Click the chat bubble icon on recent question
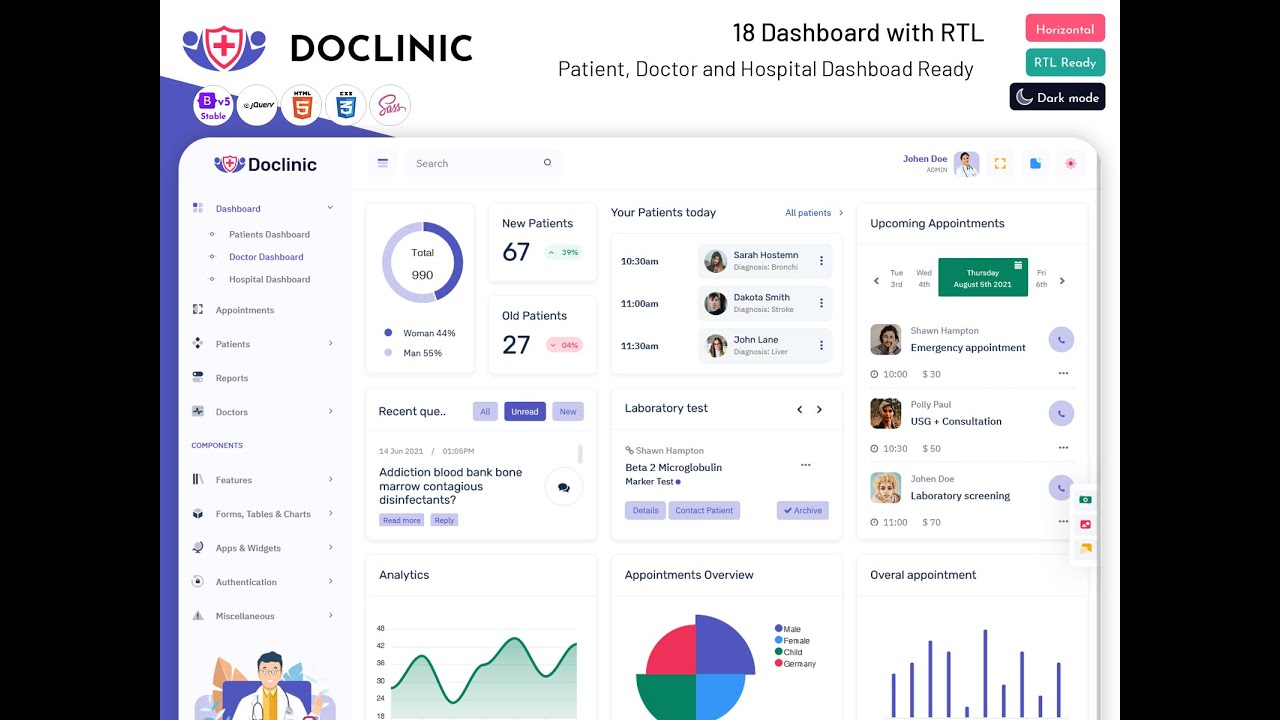This screenshot has width=1280, height=720. [x=564, y=487]
